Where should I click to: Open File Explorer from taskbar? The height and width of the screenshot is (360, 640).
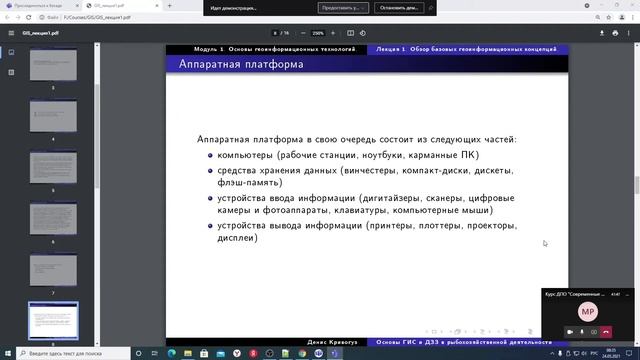[188, 353]
